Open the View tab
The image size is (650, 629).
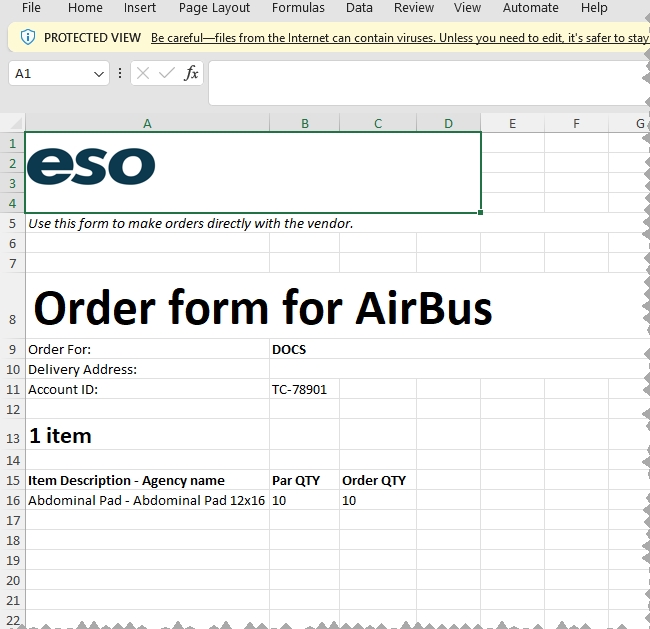coord(467,7)
